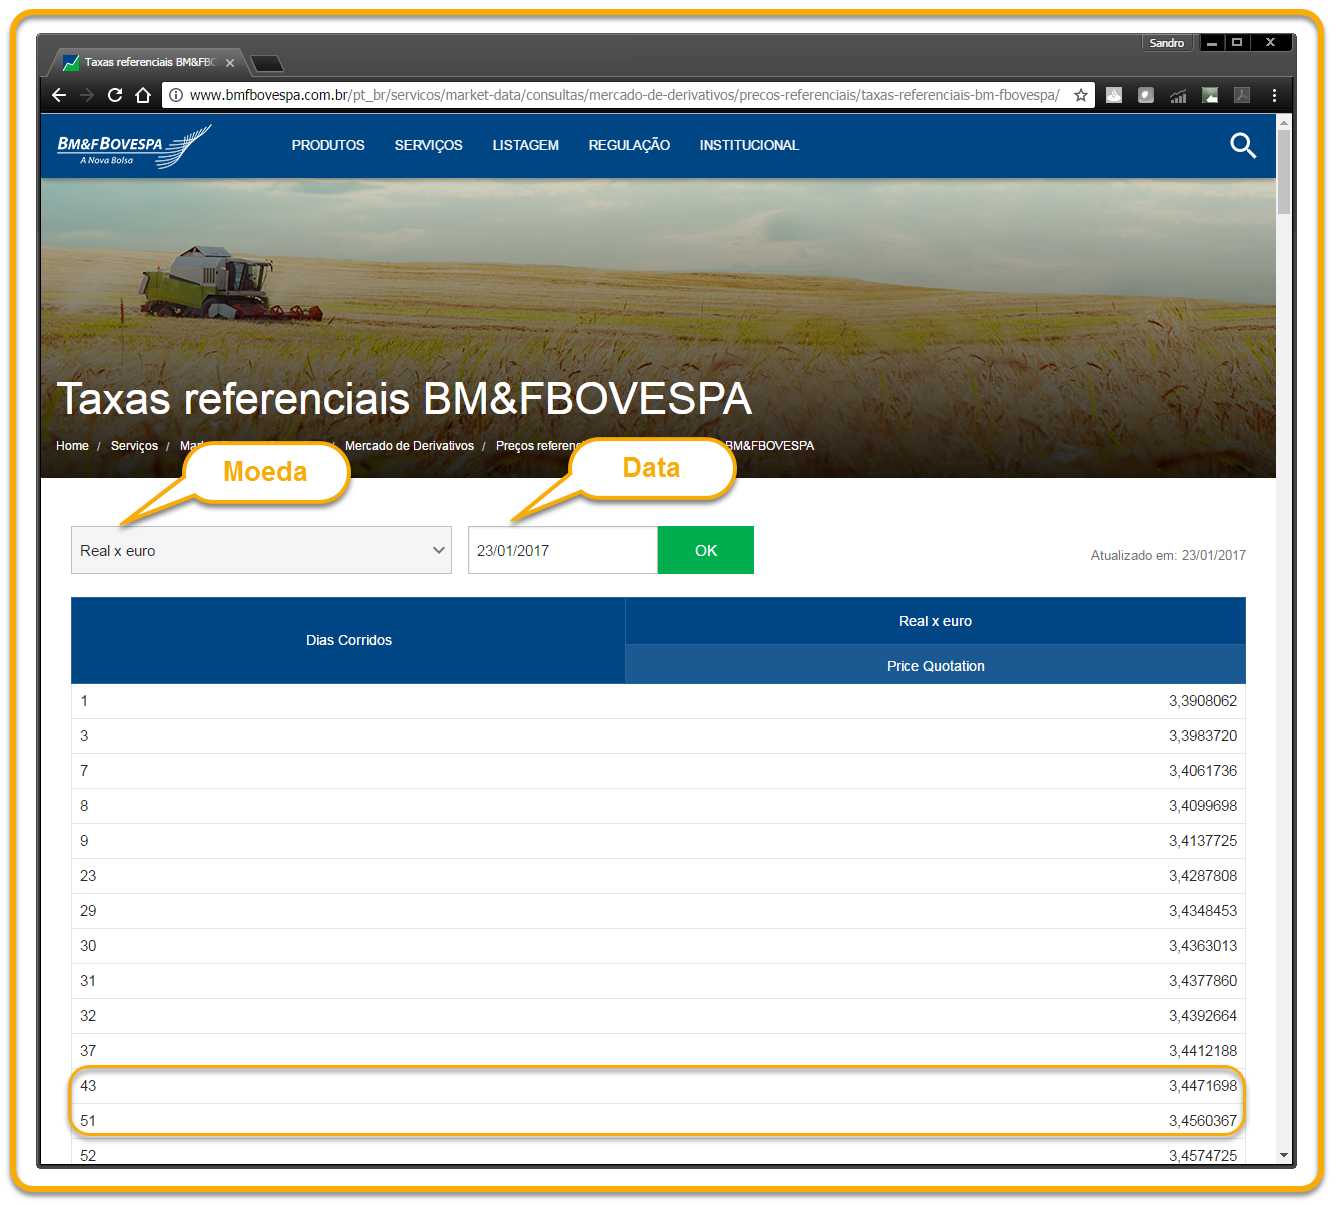The width and height of the screenshot is (1340, 1205).
Task: Select the value 3,4287808
Action: click(1203, 876)
